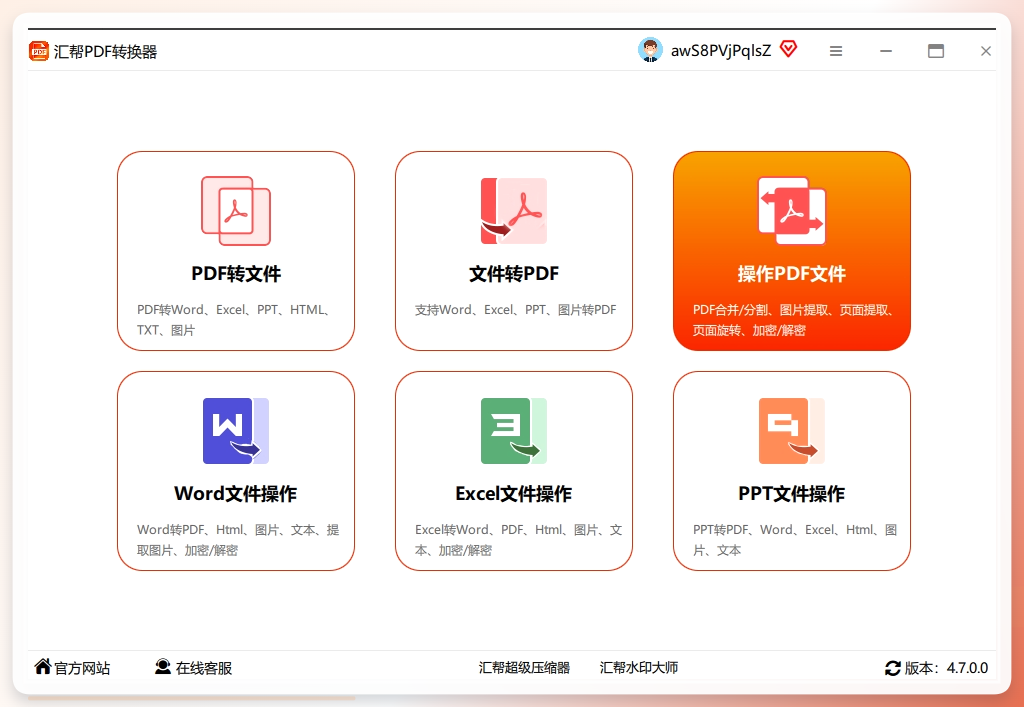1024x707 pixels.
Task: Click the 文件转PDF arrow icon
Action: pyautogui.click(x=514, y=211)
